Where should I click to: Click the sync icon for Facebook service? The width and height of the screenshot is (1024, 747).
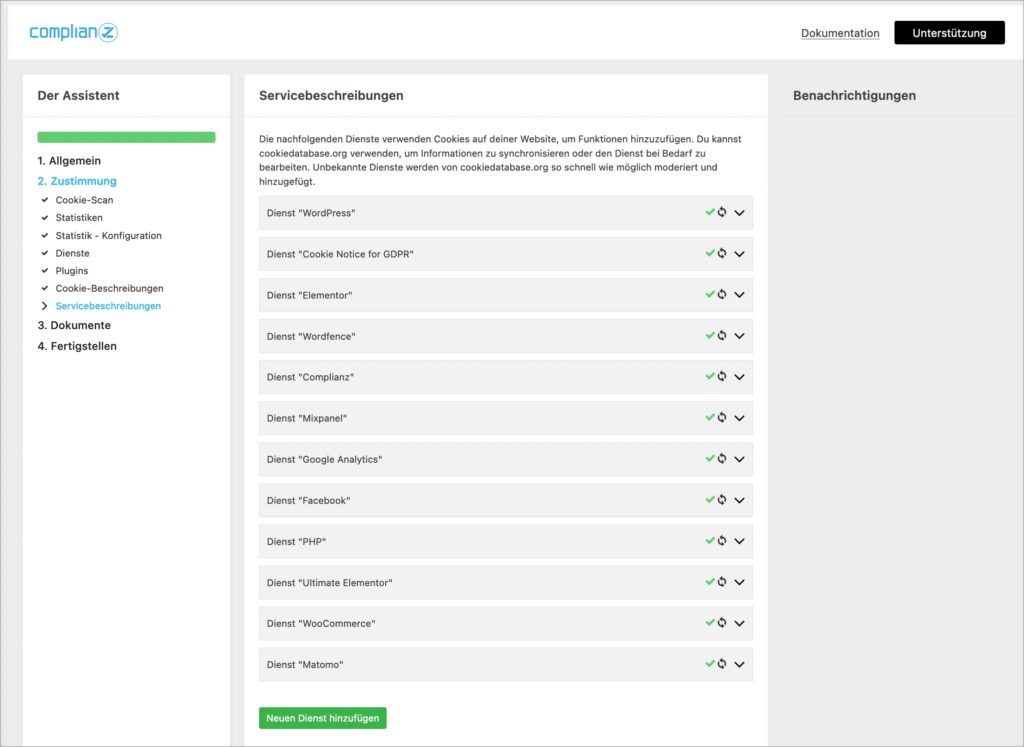(722, 500)
